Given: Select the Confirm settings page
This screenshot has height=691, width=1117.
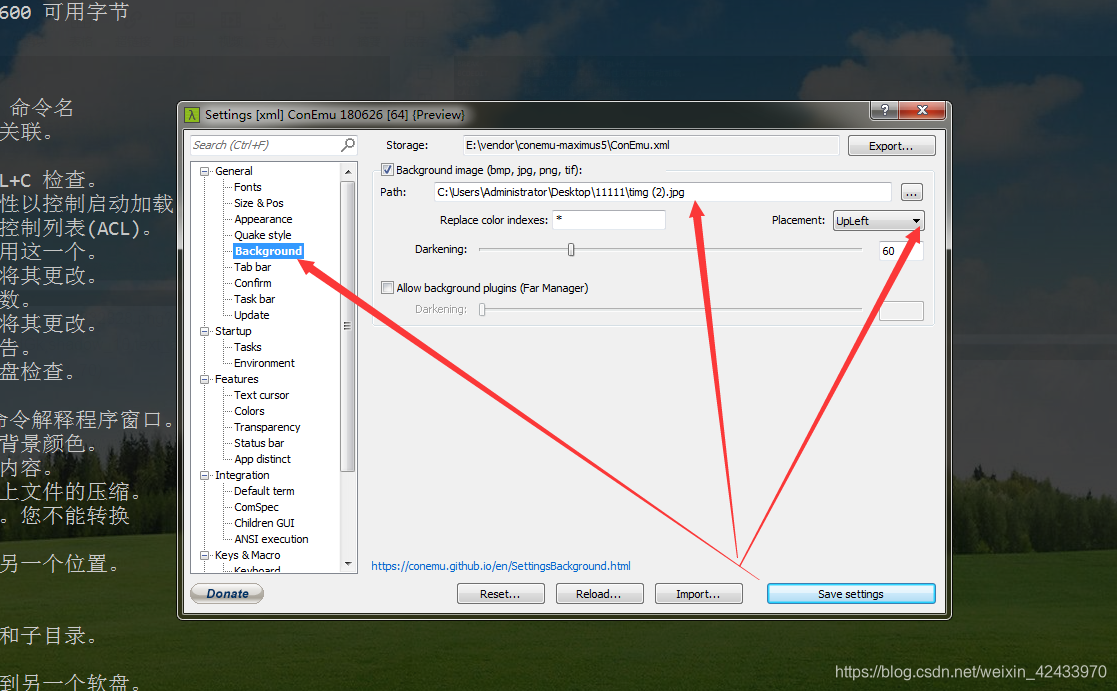Looking at the screenshot, I should point(252,283).
